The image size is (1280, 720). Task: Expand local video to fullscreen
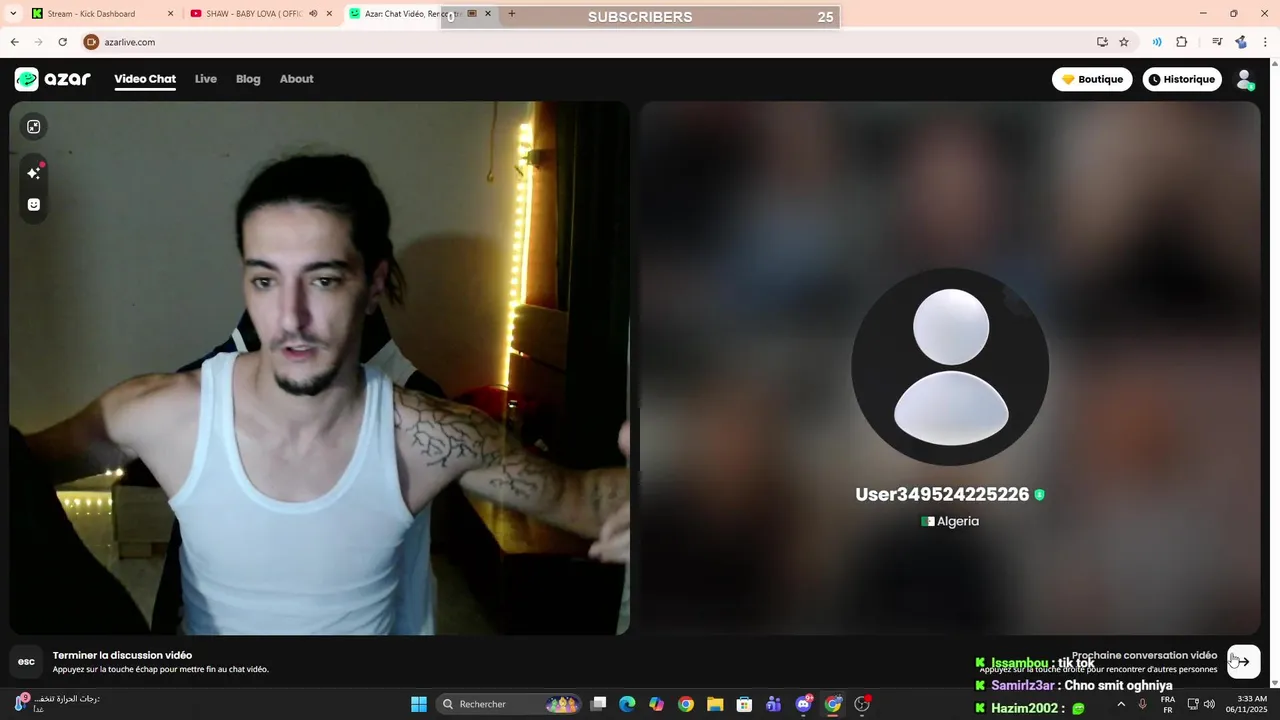pyautogui.click(x=34, y=126)
